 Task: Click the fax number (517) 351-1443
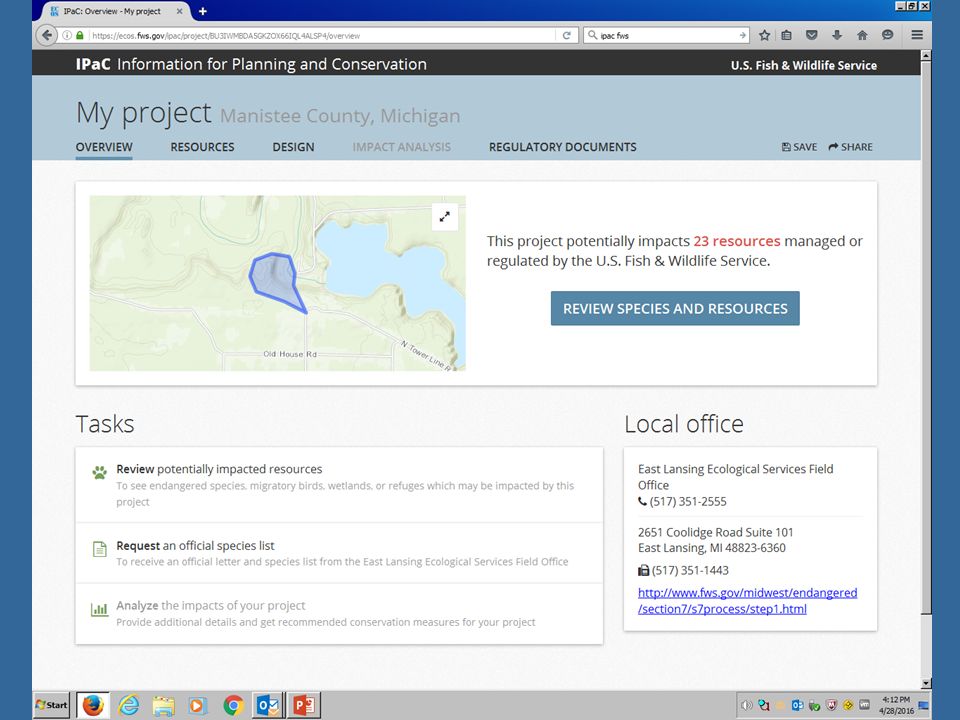click(690, 571)
